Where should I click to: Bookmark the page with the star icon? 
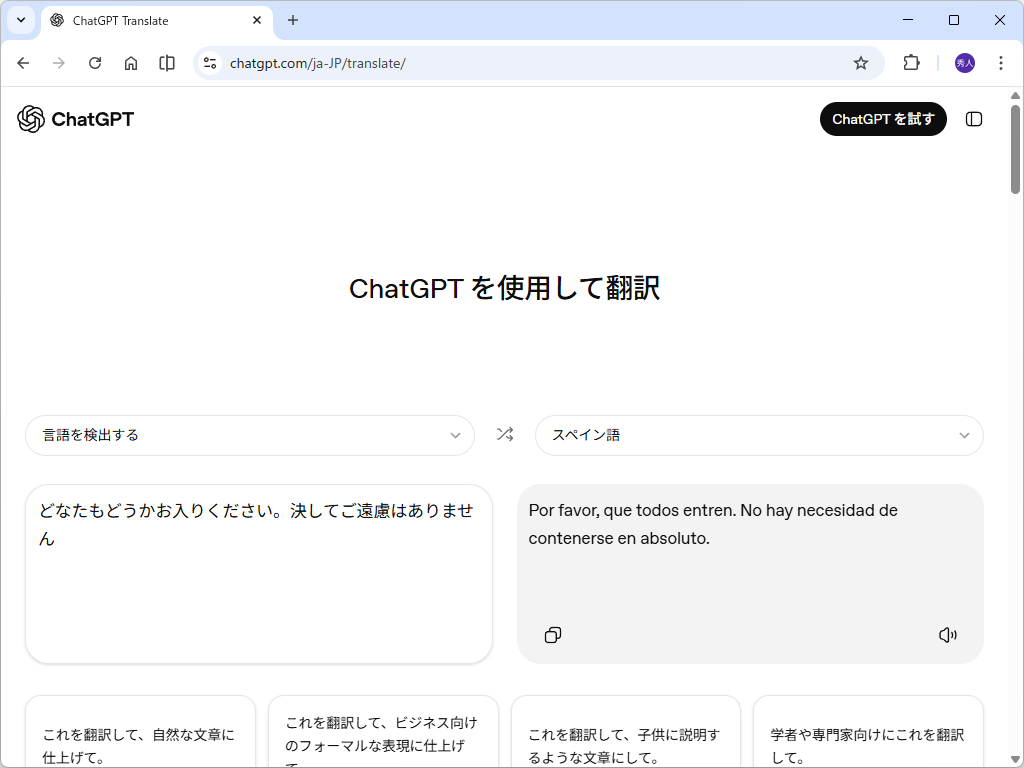pyautogui.click(x=861, y=62)
